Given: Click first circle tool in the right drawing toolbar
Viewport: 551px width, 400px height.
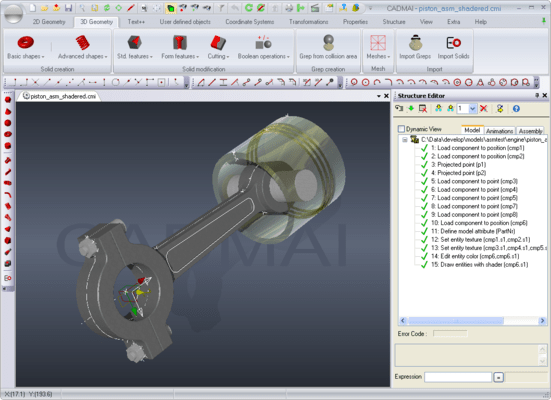Looking at the screenshot, I should point(354,83).
